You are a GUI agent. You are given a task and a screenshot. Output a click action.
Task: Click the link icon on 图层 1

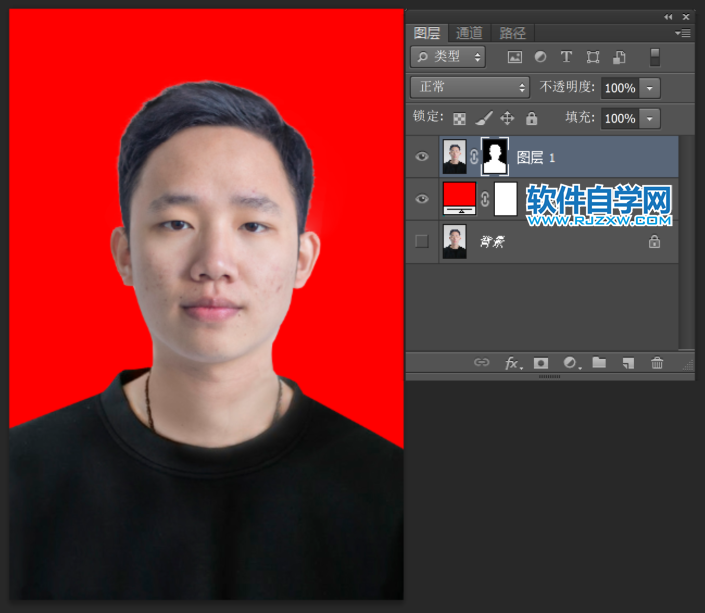[474, 157]
